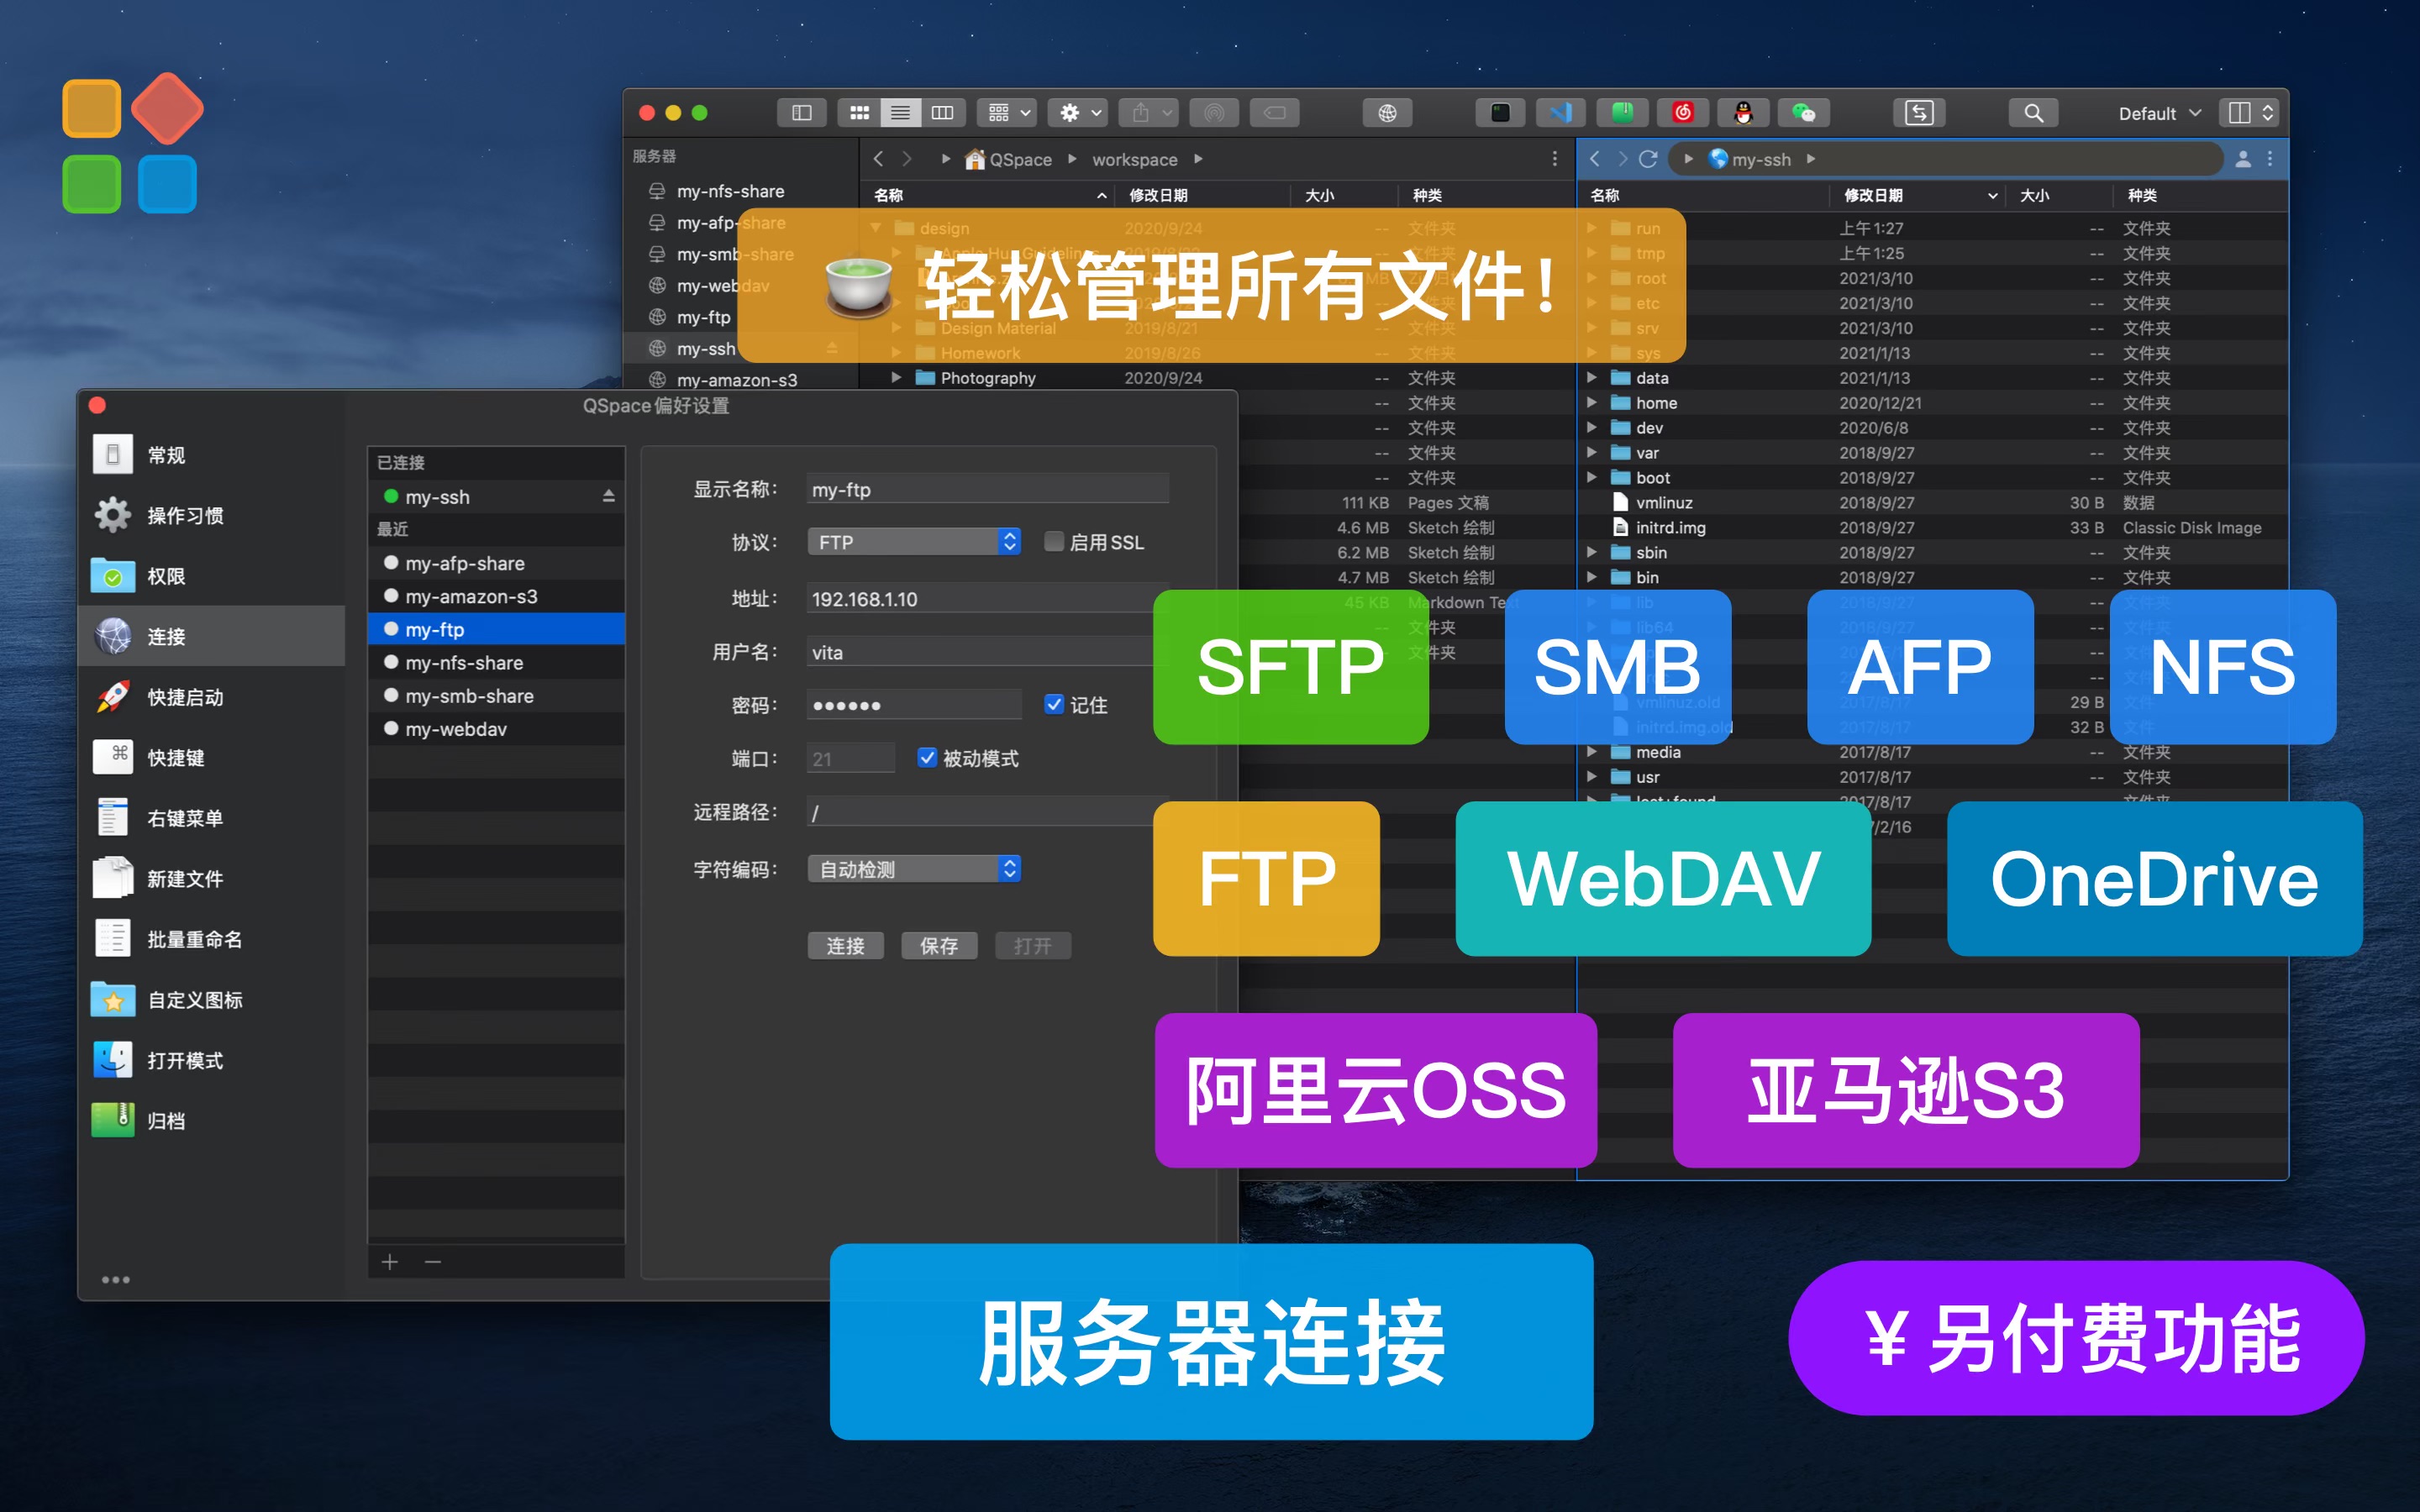Toggle the sidebar button in QSpace toolbar
The height and width of the screenshot is (1512, 2420).
[x=801, y=113]
